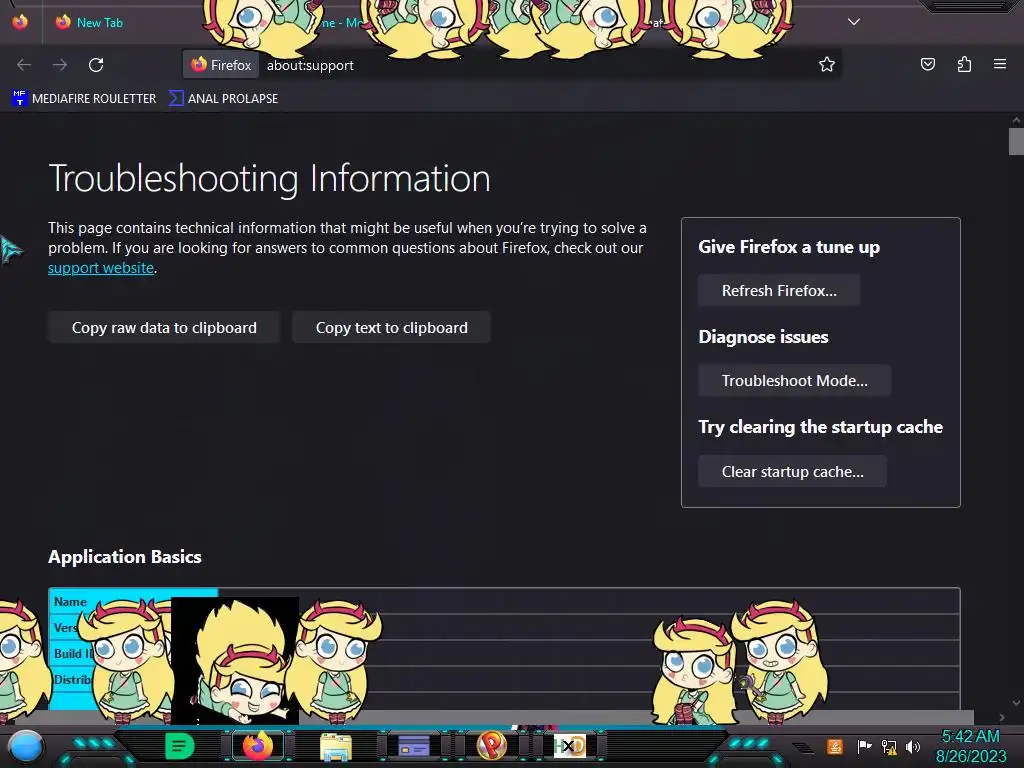Go back to previous page
The image size is (1024, 768).
(24, 65)
